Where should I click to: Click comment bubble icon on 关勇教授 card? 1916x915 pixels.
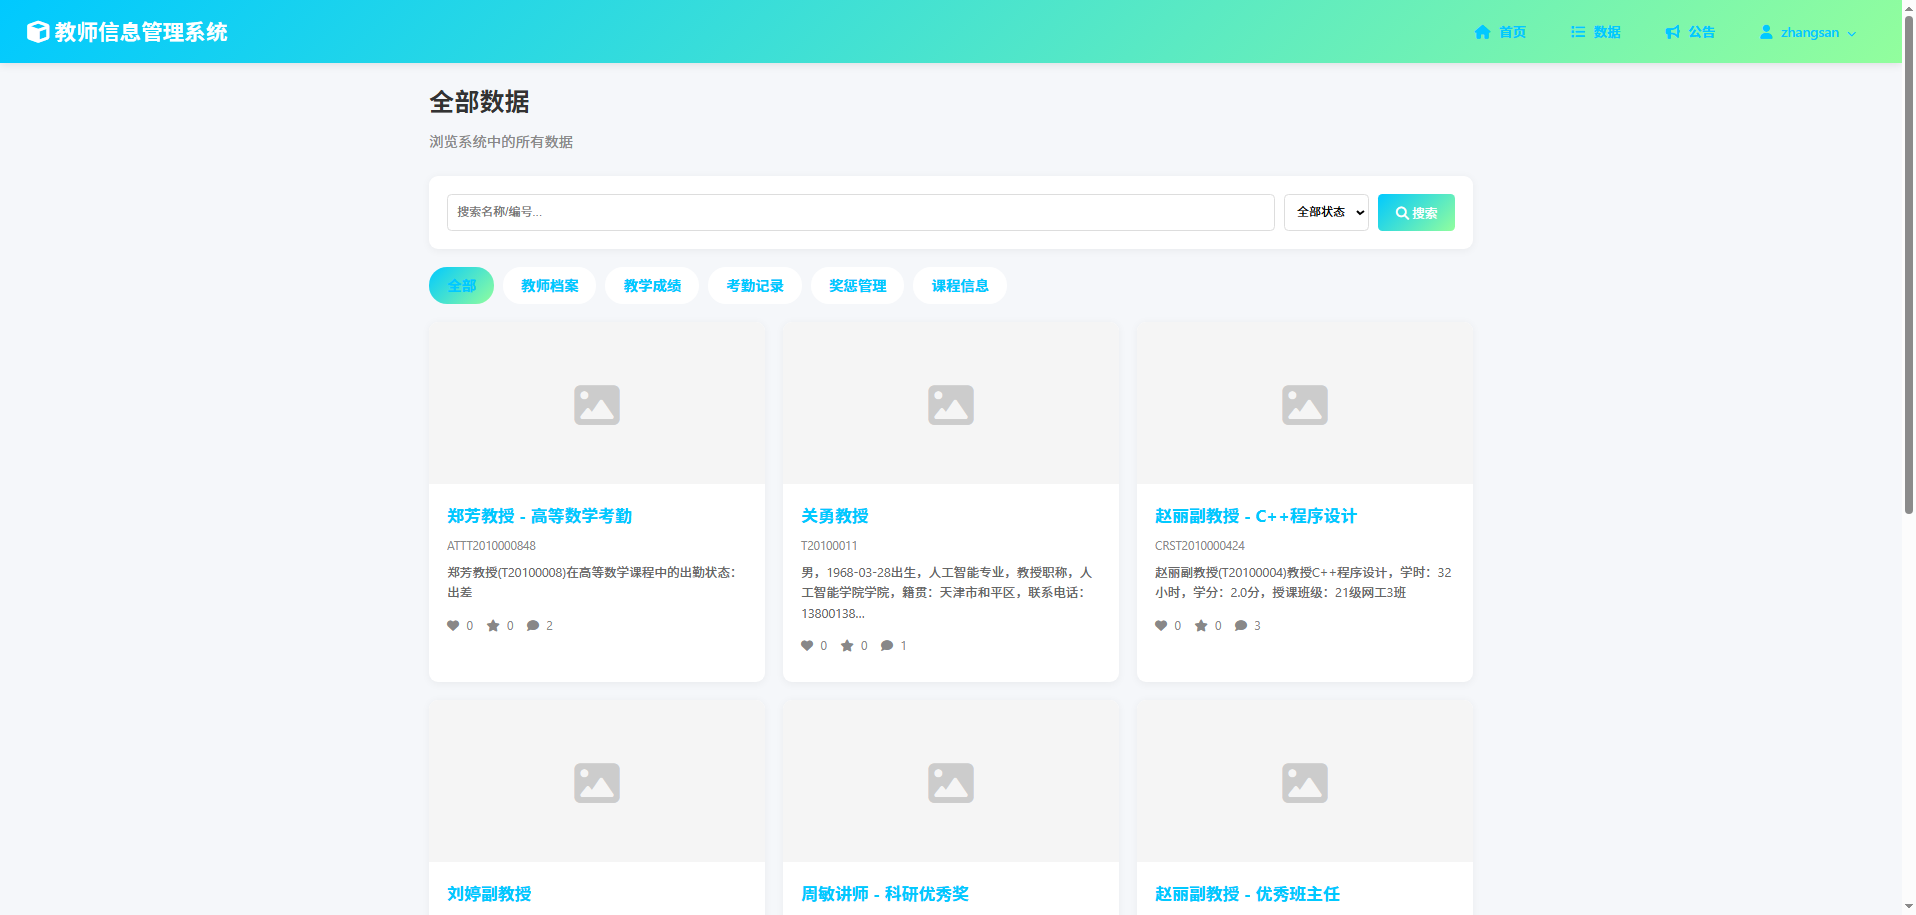point(887,646)
